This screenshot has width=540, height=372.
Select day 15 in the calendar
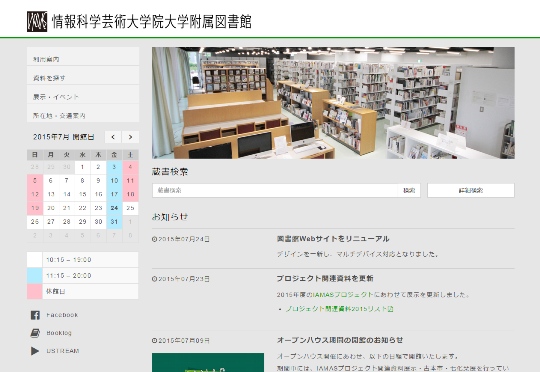83,194
